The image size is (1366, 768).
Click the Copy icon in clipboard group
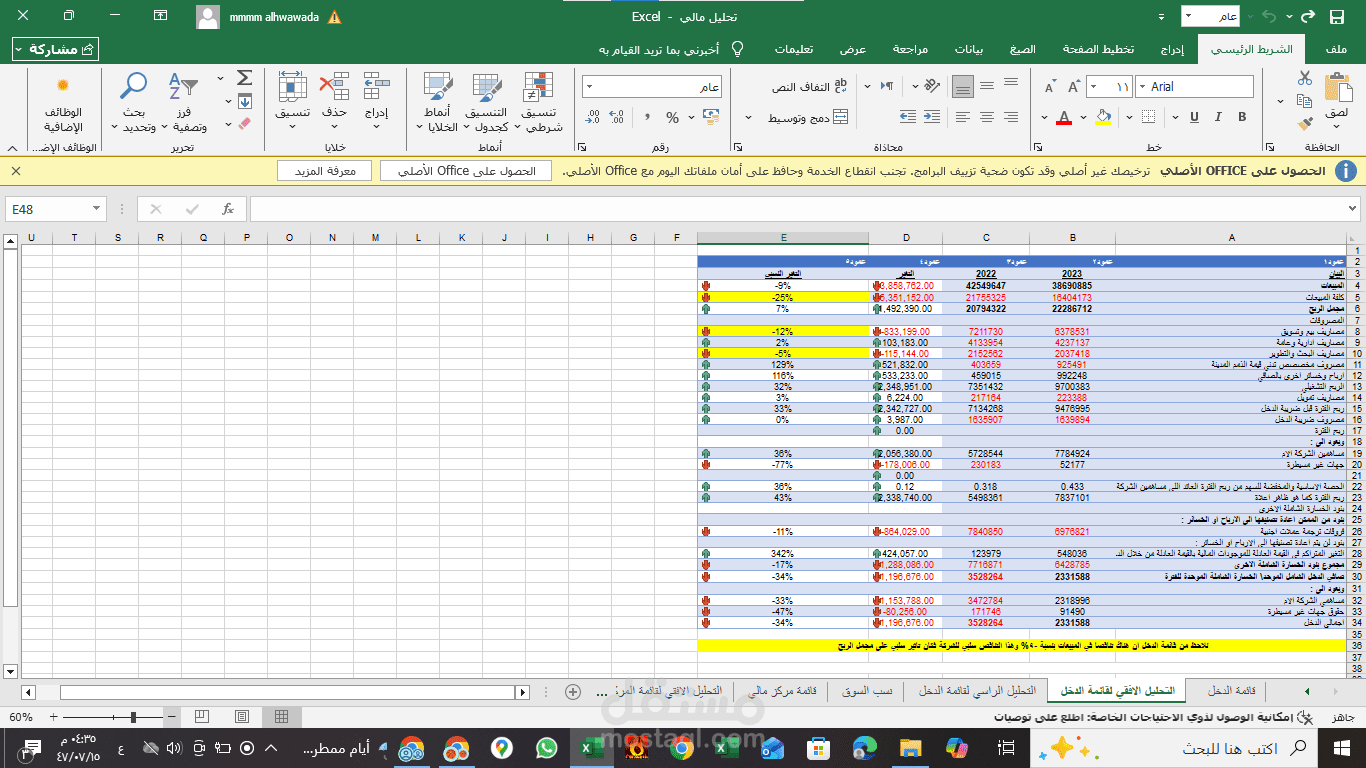coord(1304,101)
